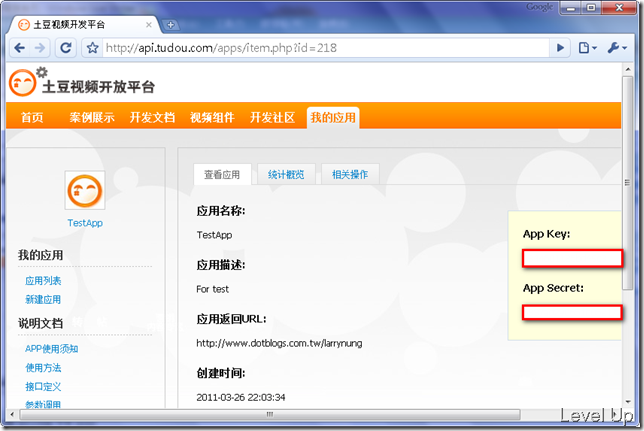
Task: Open the page menu icon
Action: coord(588,48)
